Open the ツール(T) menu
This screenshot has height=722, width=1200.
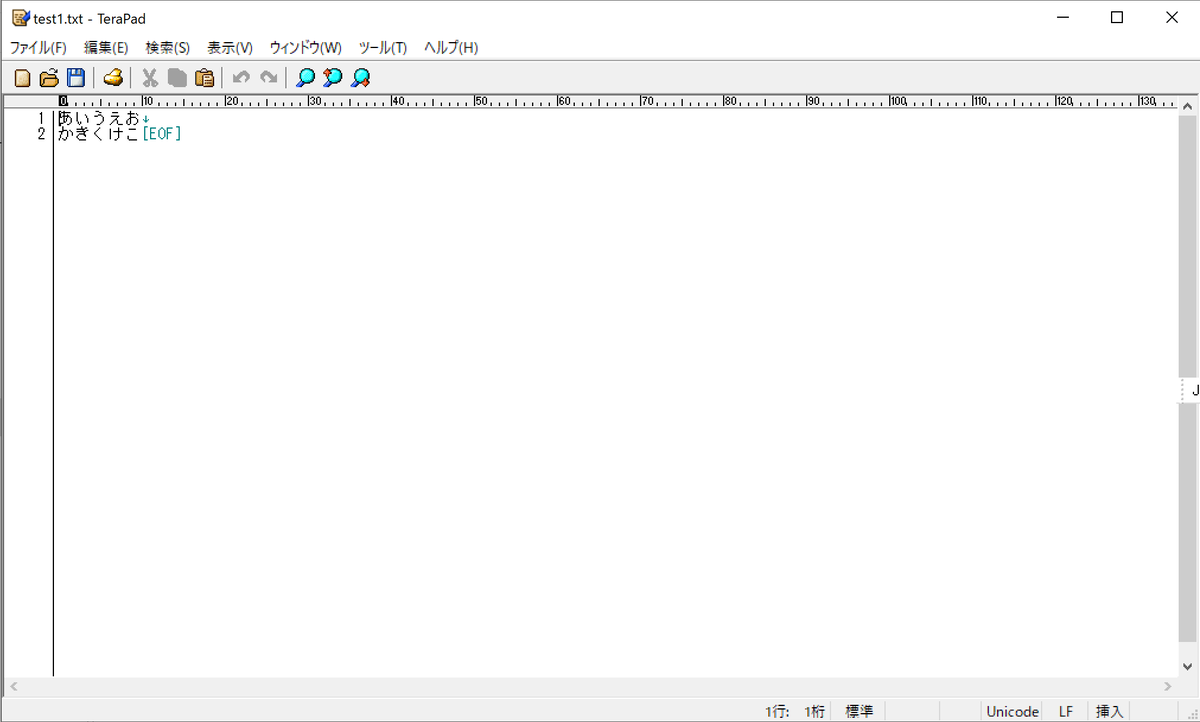pyautogui.click(x=382, y=48)
